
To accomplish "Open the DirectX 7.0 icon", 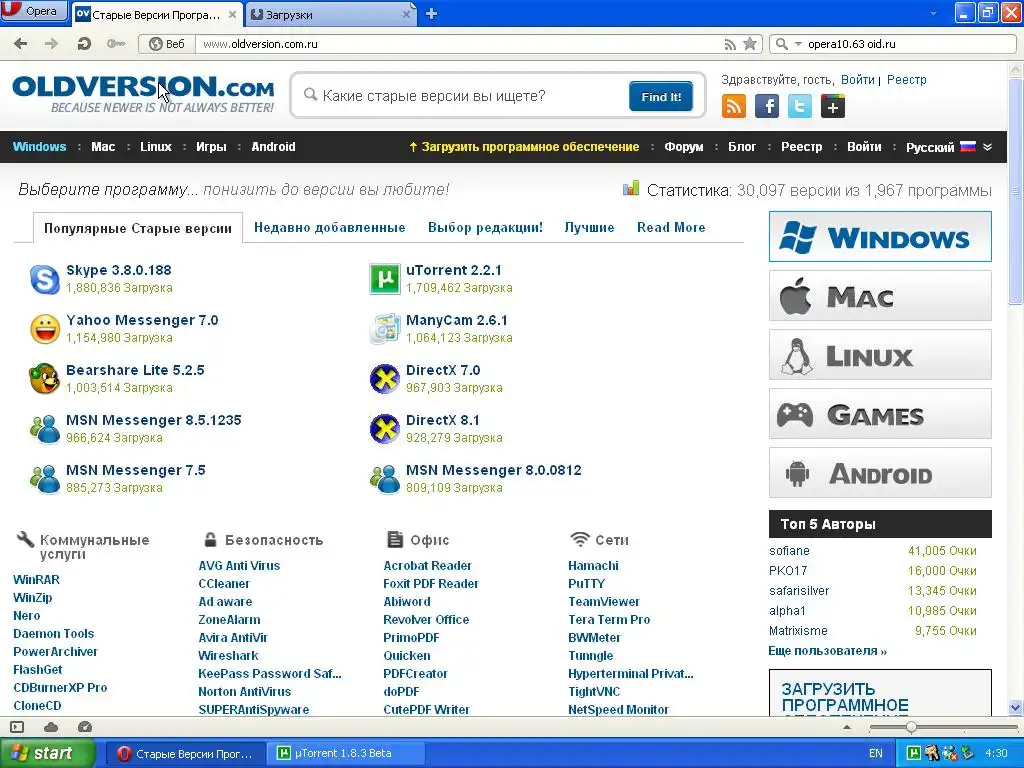I will coord(385,379).
